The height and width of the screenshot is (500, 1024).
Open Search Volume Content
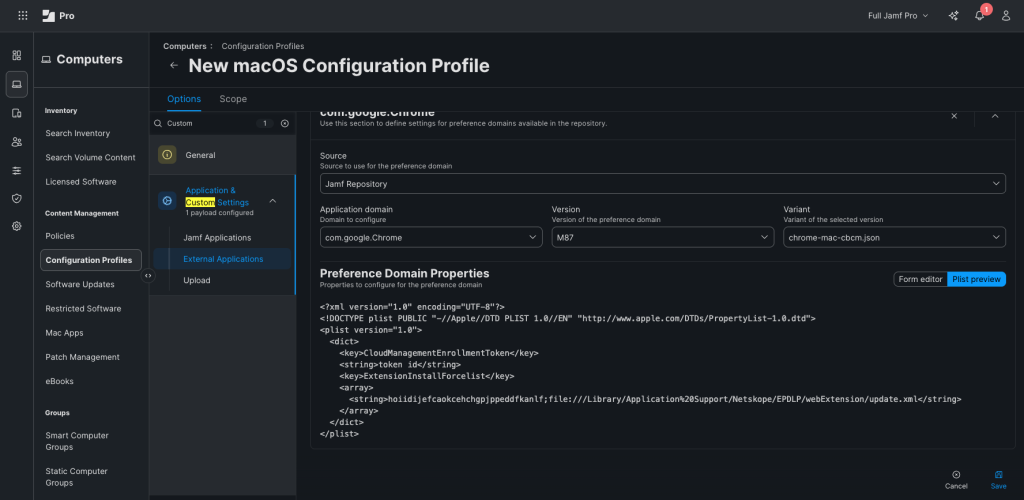click(x=90, y=157)
